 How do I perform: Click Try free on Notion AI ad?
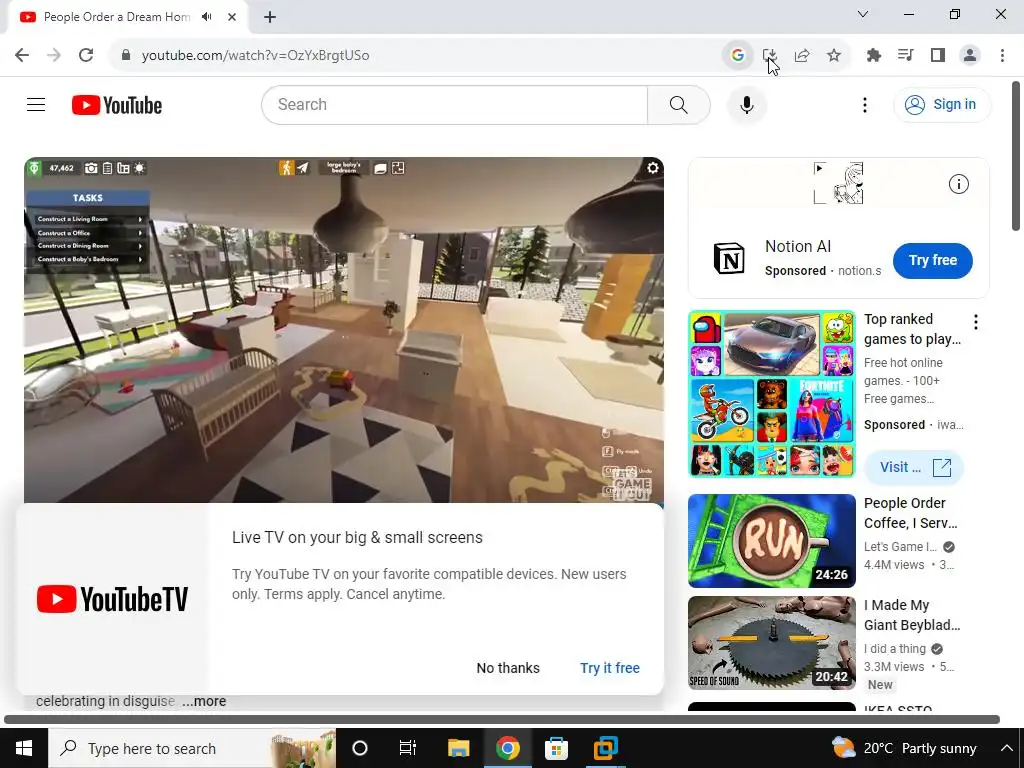pyautogui.click(x=933, y=260)
